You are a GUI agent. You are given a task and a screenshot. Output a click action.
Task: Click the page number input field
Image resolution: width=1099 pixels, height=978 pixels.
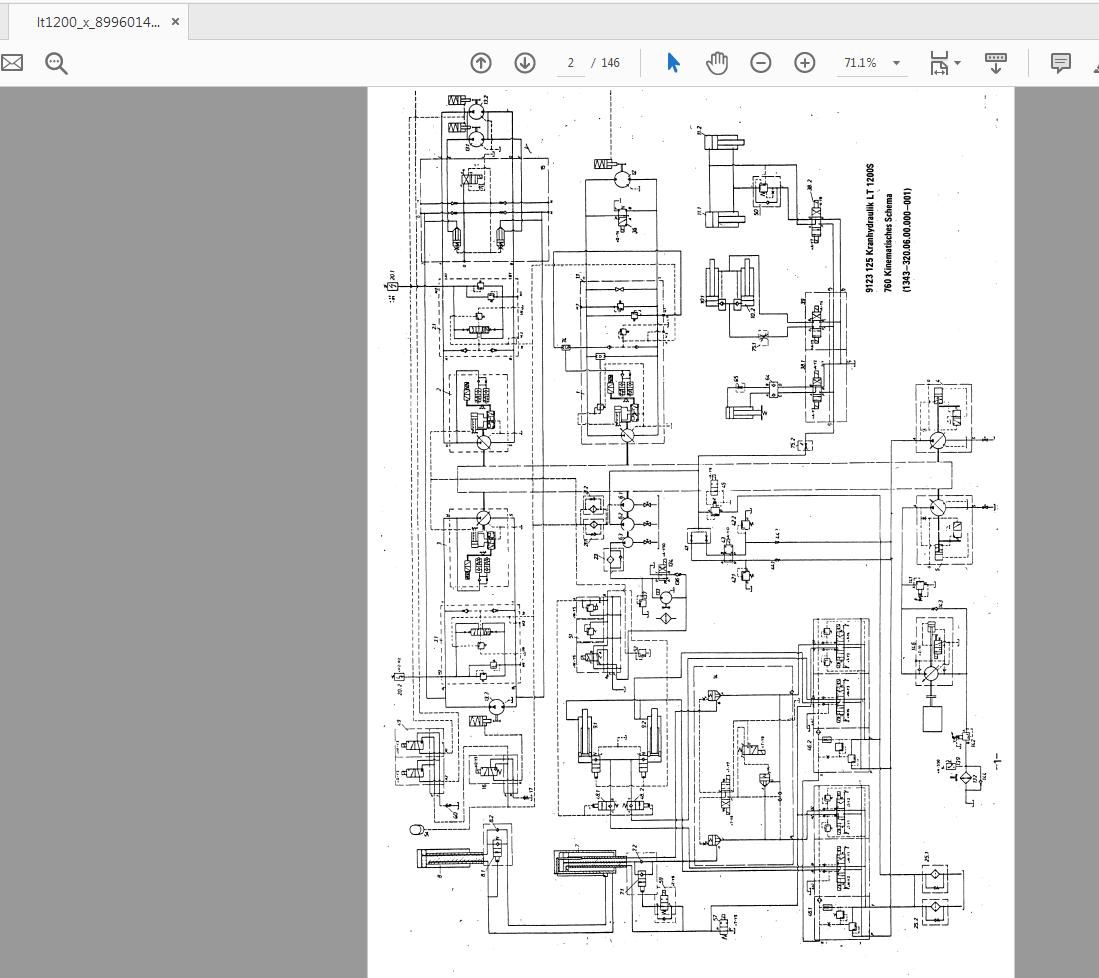(x=571, y=63)
